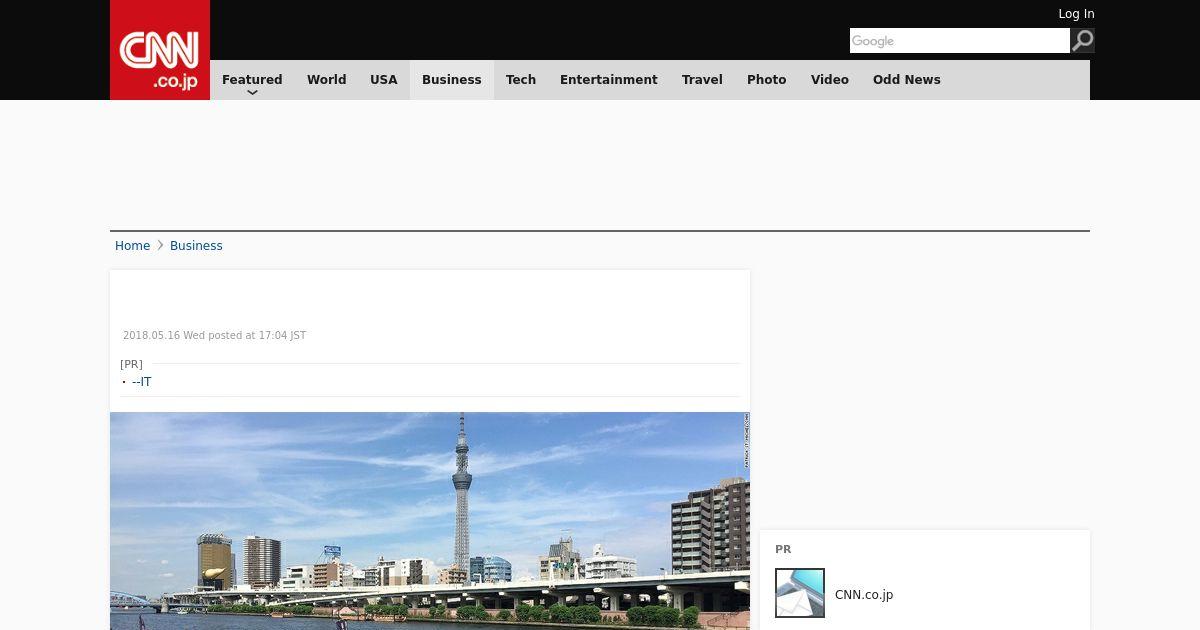Open the Video section

coord(830,80)
